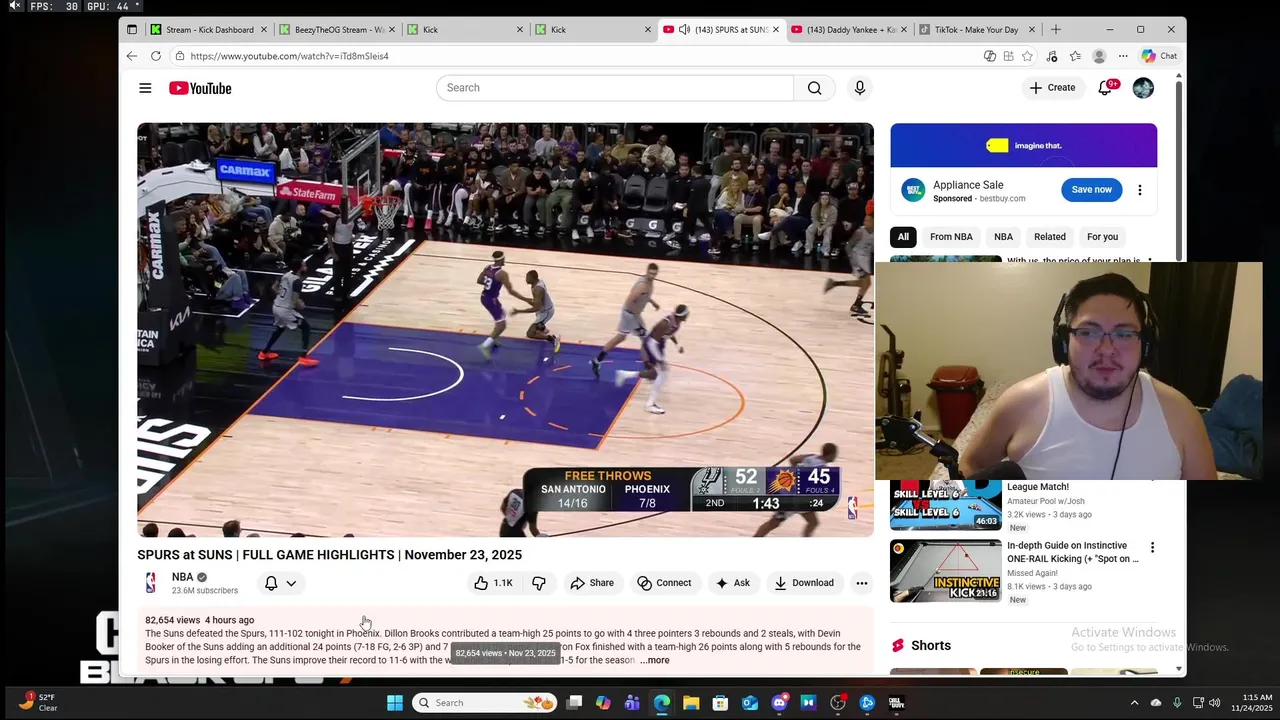This screenshot has width=1280, height=720.
Task: Open the volume icon in system tray
Action: pyautogui.click(x=1215, y=703)
